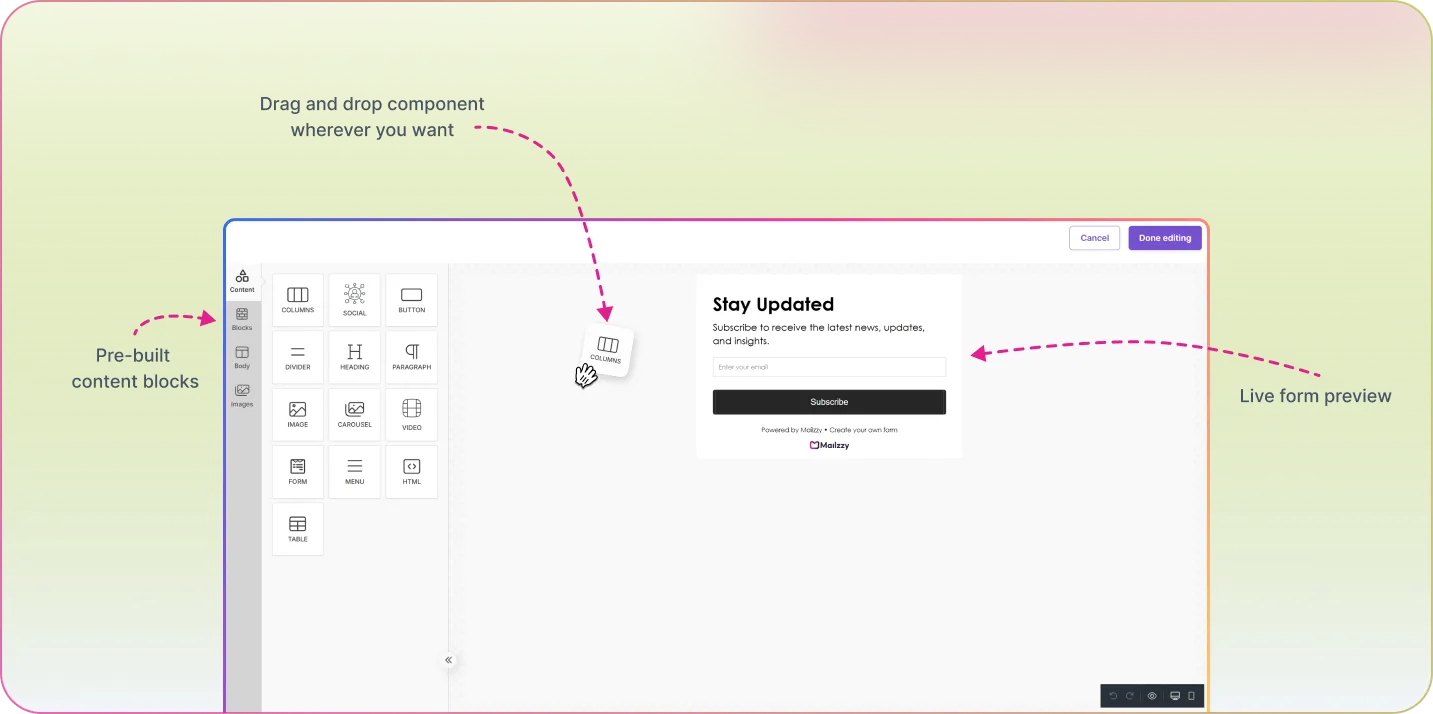Switch to mobile preview mode
This screenshot has width=1433, height=714.
[1191, 696]
